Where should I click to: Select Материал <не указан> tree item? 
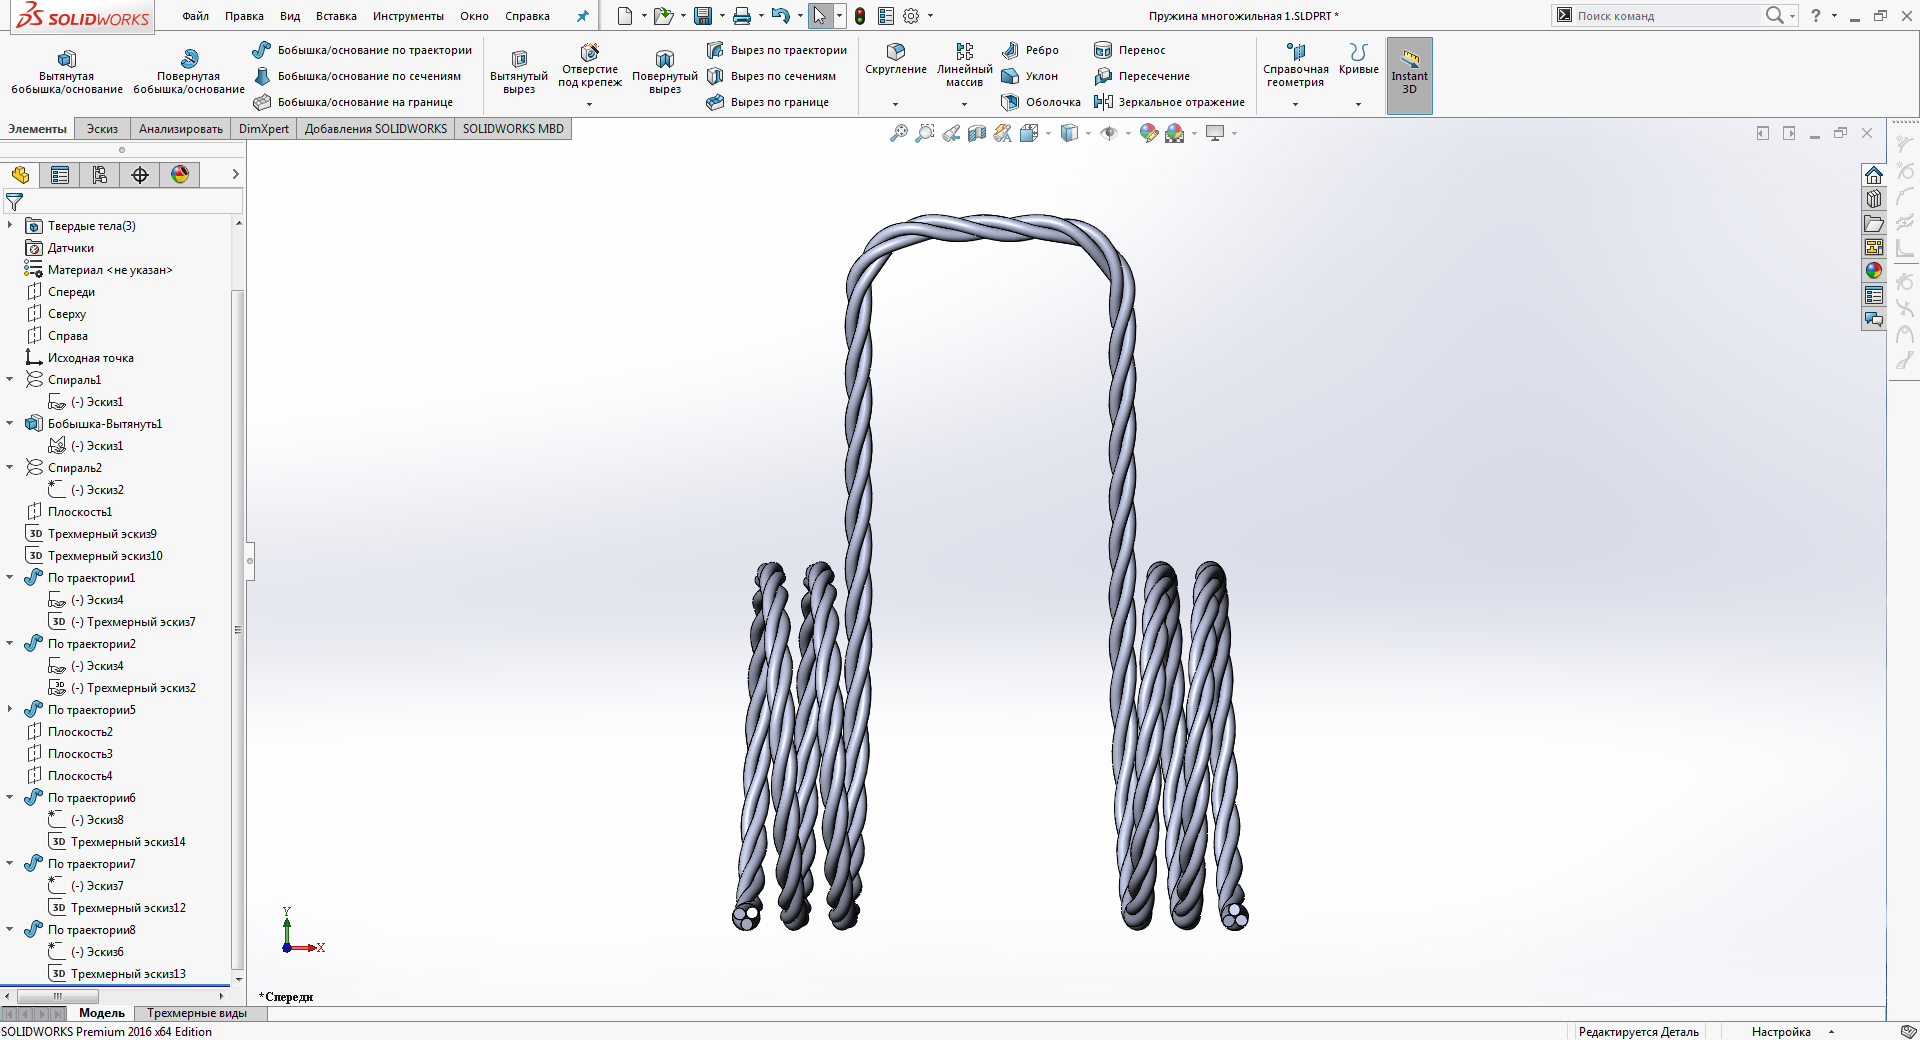[110, 269]
